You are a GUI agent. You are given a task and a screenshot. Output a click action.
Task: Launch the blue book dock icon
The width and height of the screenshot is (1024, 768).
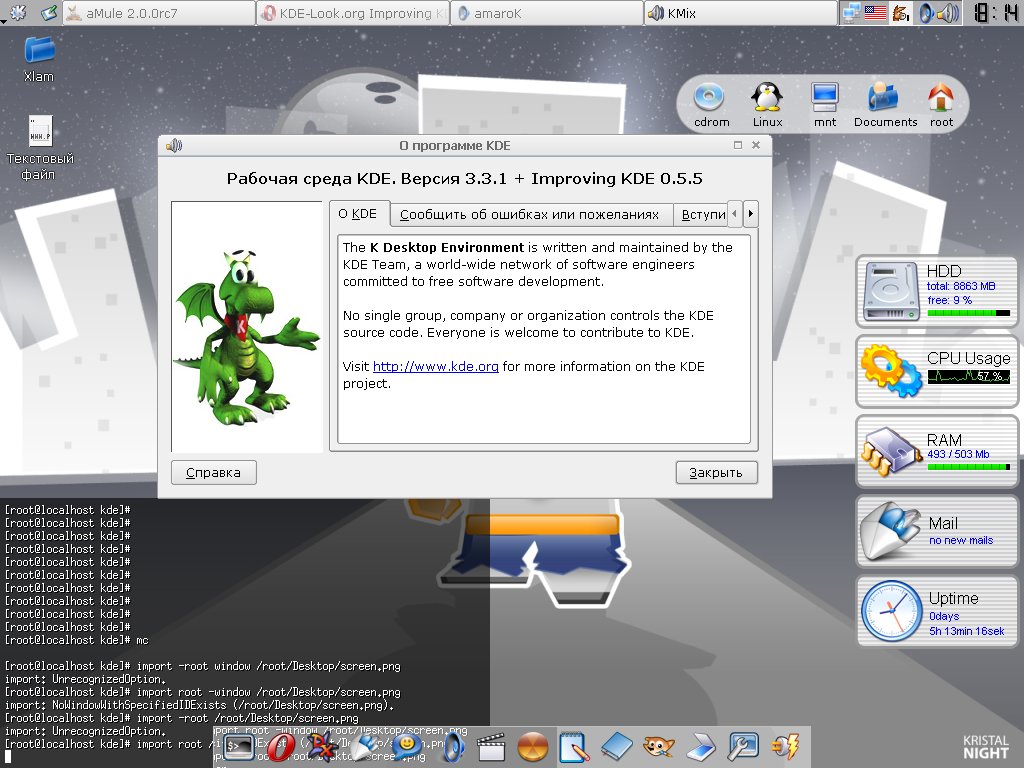coord(616,746)
